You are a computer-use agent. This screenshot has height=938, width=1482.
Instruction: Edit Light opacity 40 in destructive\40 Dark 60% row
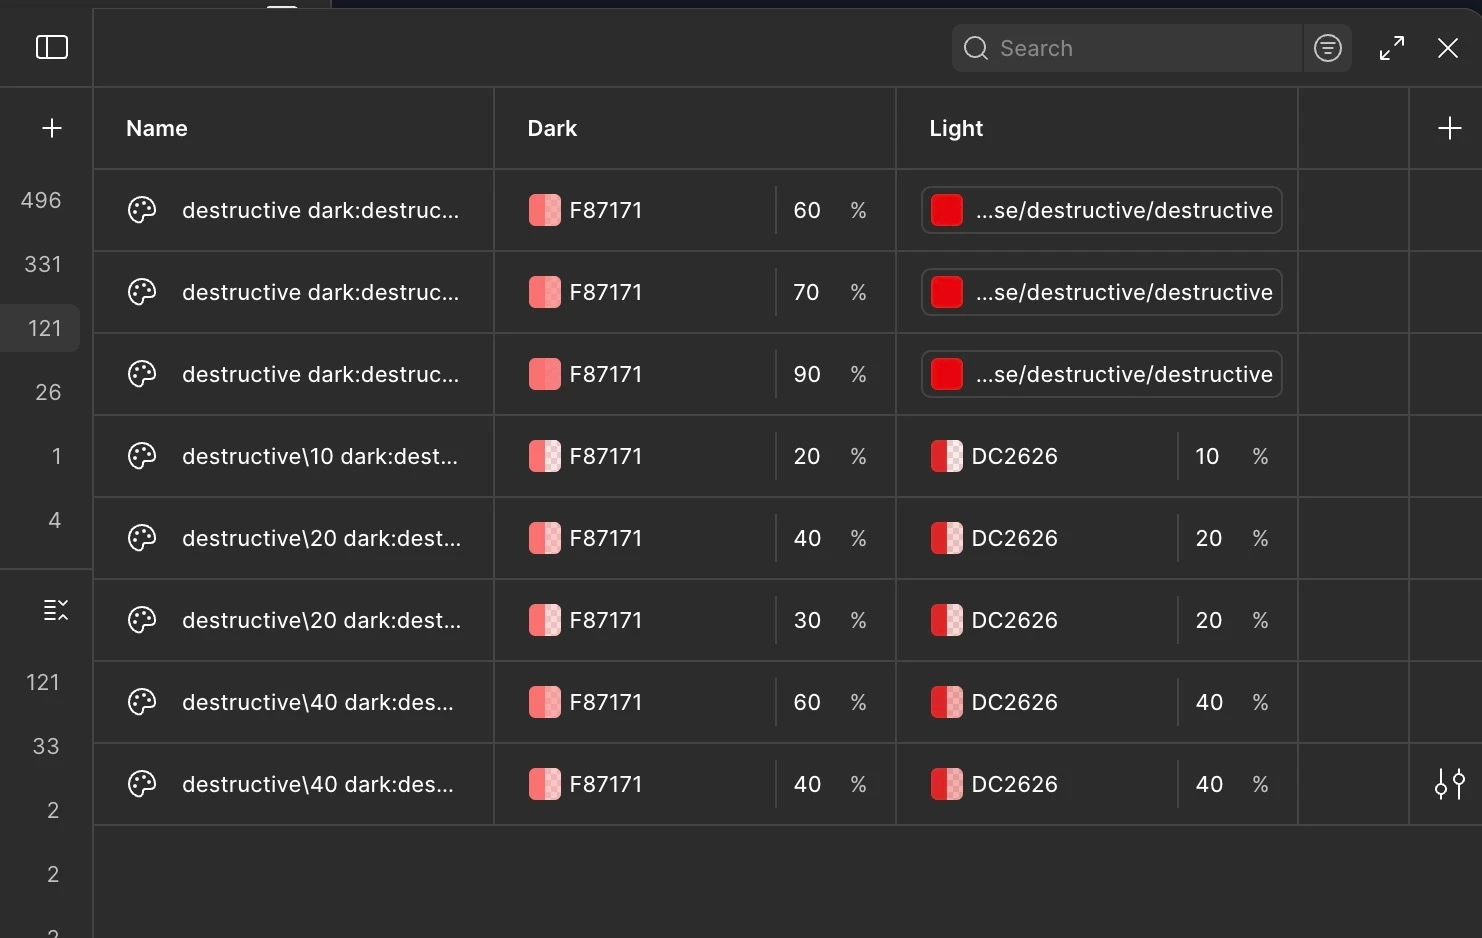click(x=1209, y=702)
